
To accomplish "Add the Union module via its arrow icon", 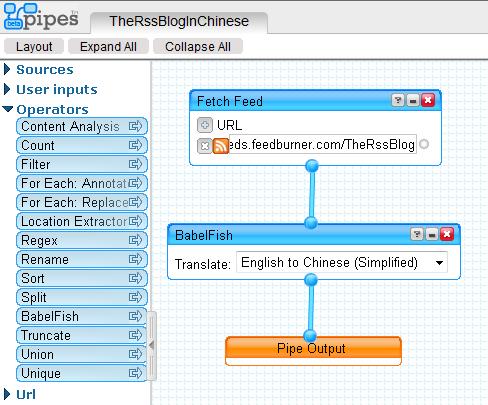I will pos(135,354).
